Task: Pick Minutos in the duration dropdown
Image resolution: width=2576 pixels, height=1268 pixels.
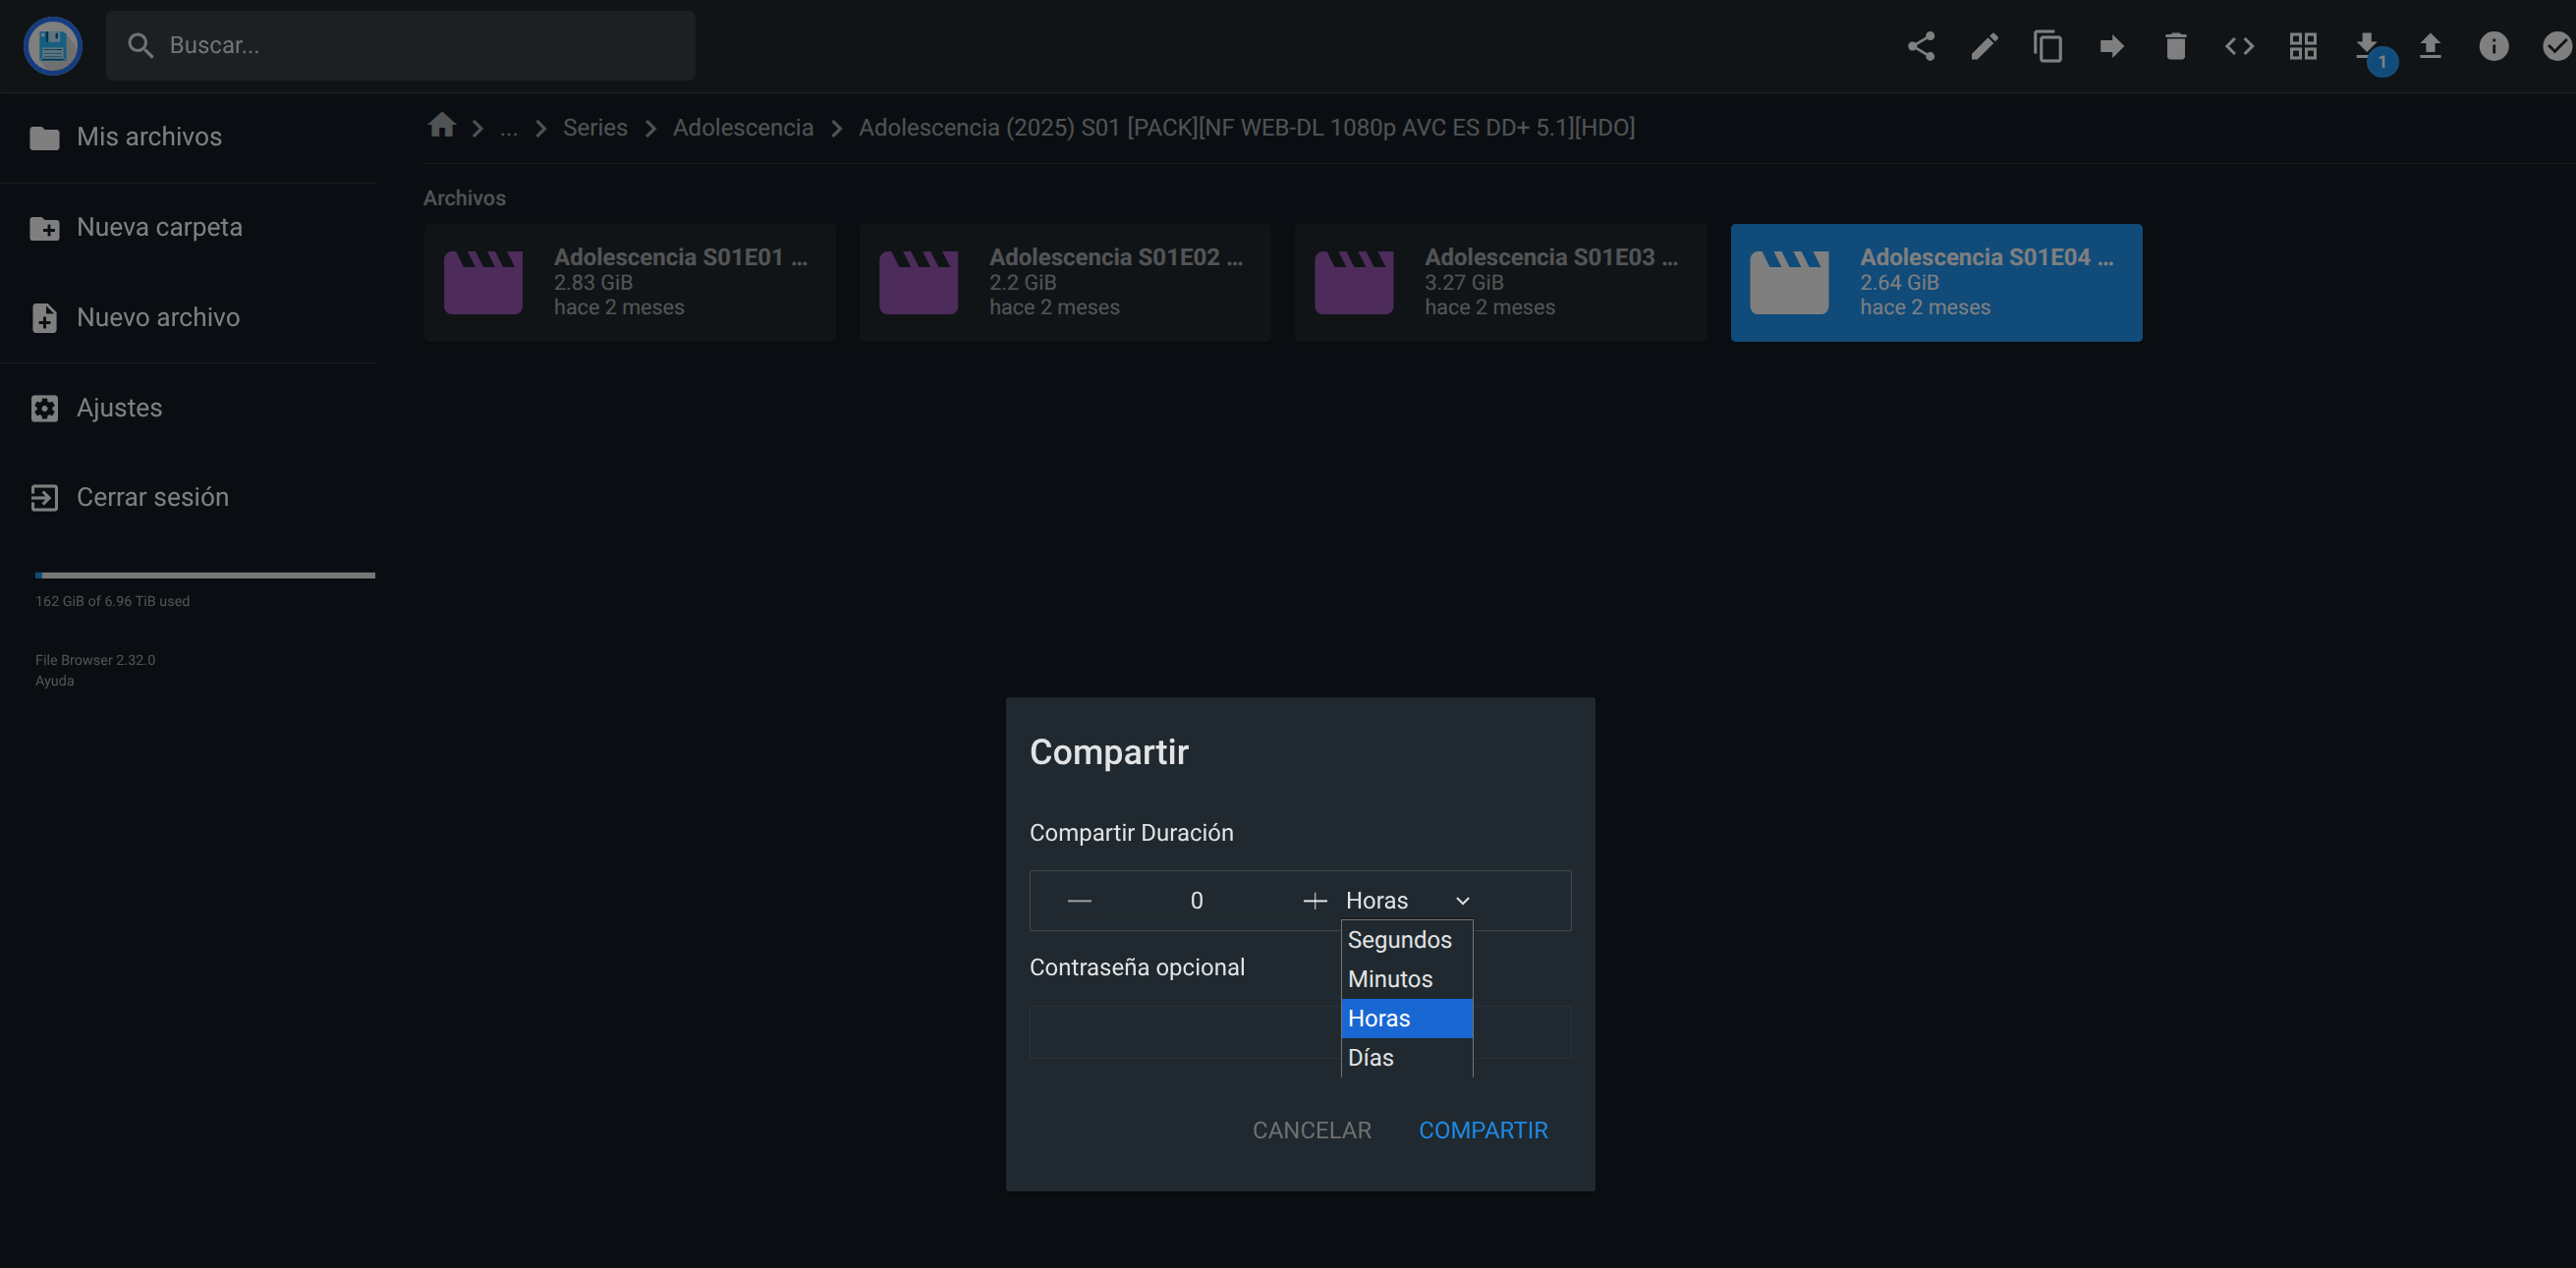Action: [x=1390, y=978]
